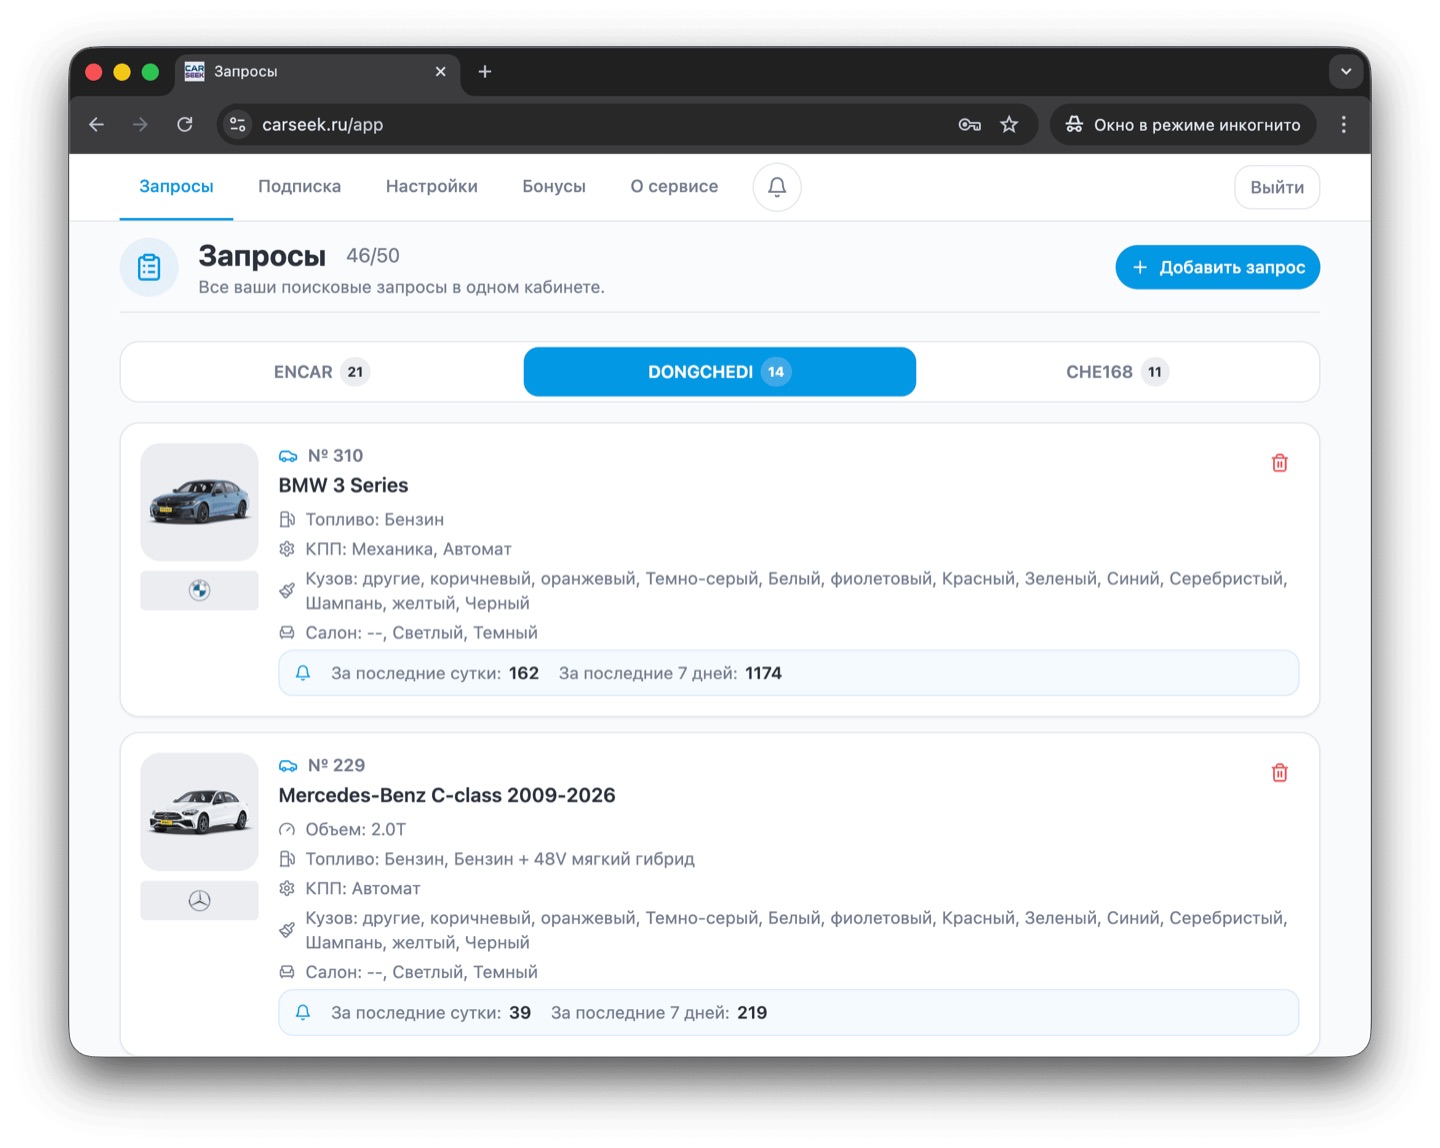This screenshot has width=1440, height=1148.
Task: Go to the Бонусы tab
Action: [x=554, y=187]
